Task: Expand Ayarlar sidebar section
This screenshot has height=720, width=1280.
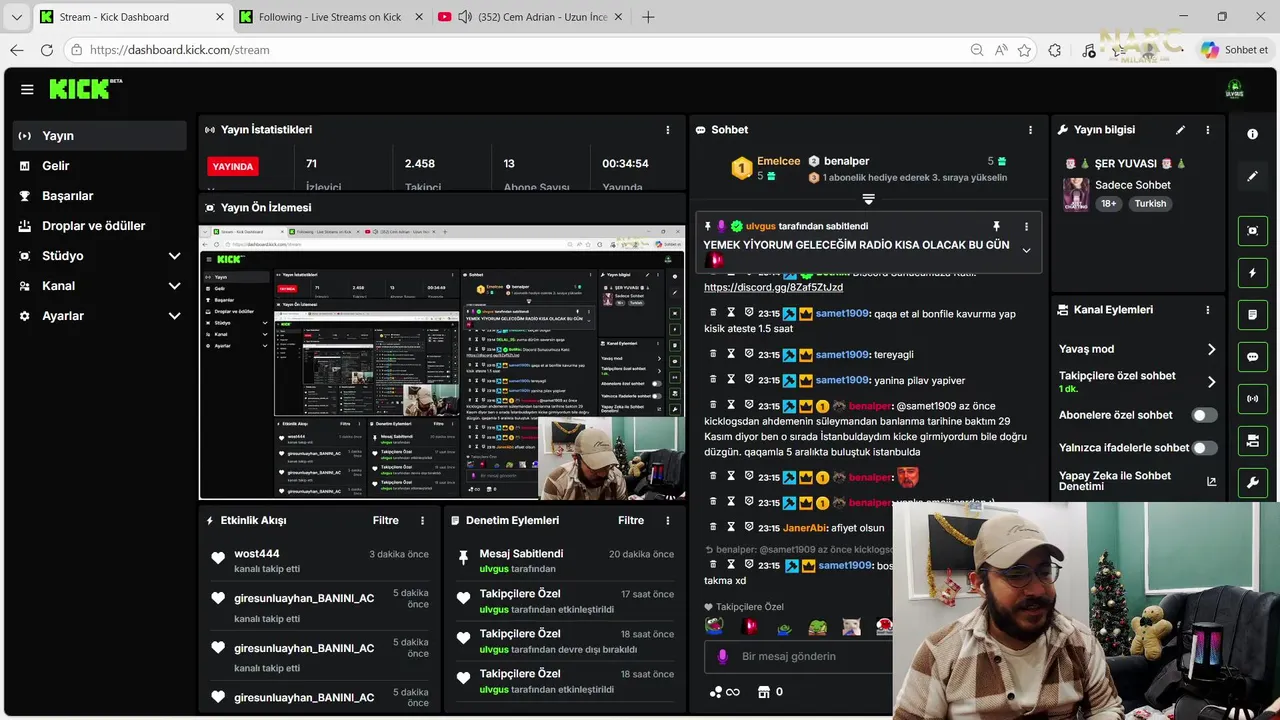Action: (174, 316)
